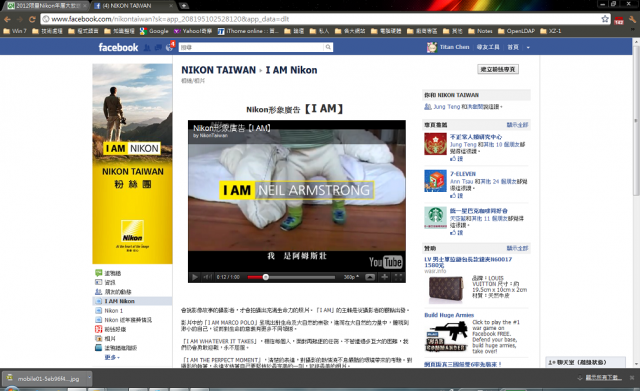Expand the YouTube player size icon
The width and height of the screenshot is (640, 391).
[x=370, y=277]
